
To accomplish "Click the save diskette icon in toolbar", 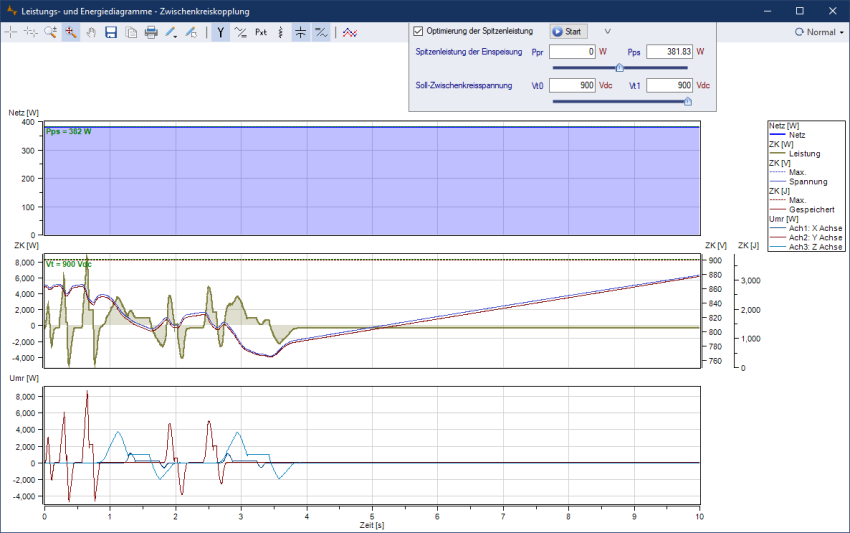I will pyautogui.click(x=111, y=32).
